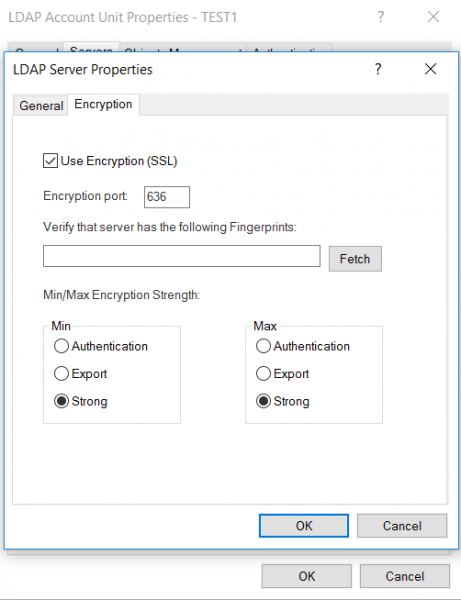Switch to the General tab
Viewport: 461px width, 600px height.
[41, 106]
